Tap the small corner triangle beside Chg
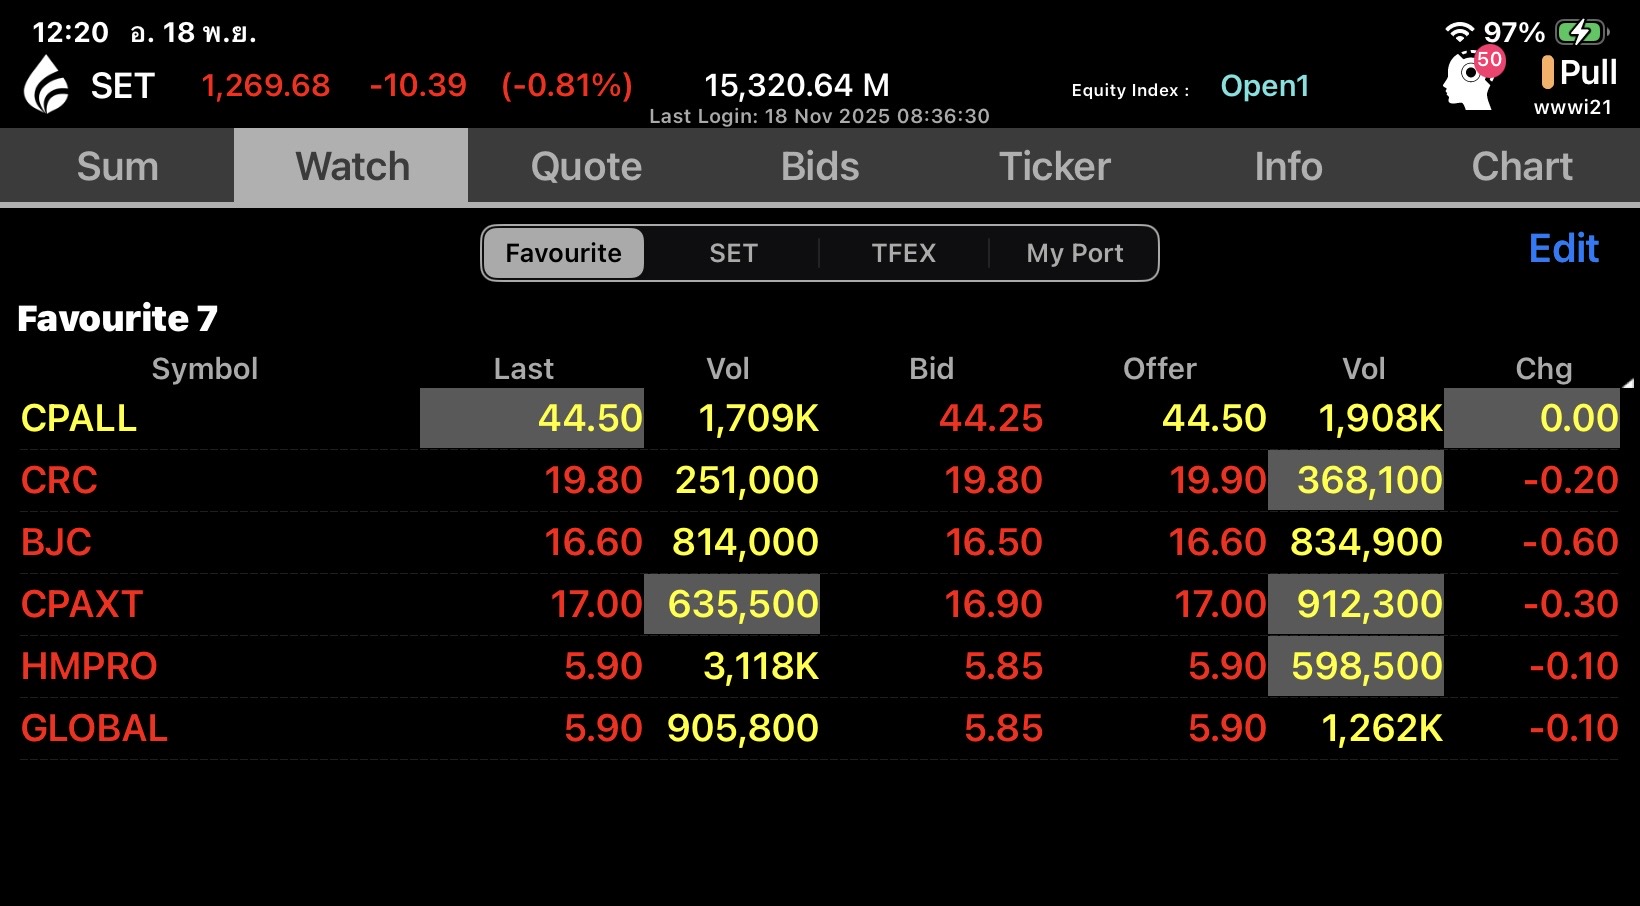 tap(1628, 383)
